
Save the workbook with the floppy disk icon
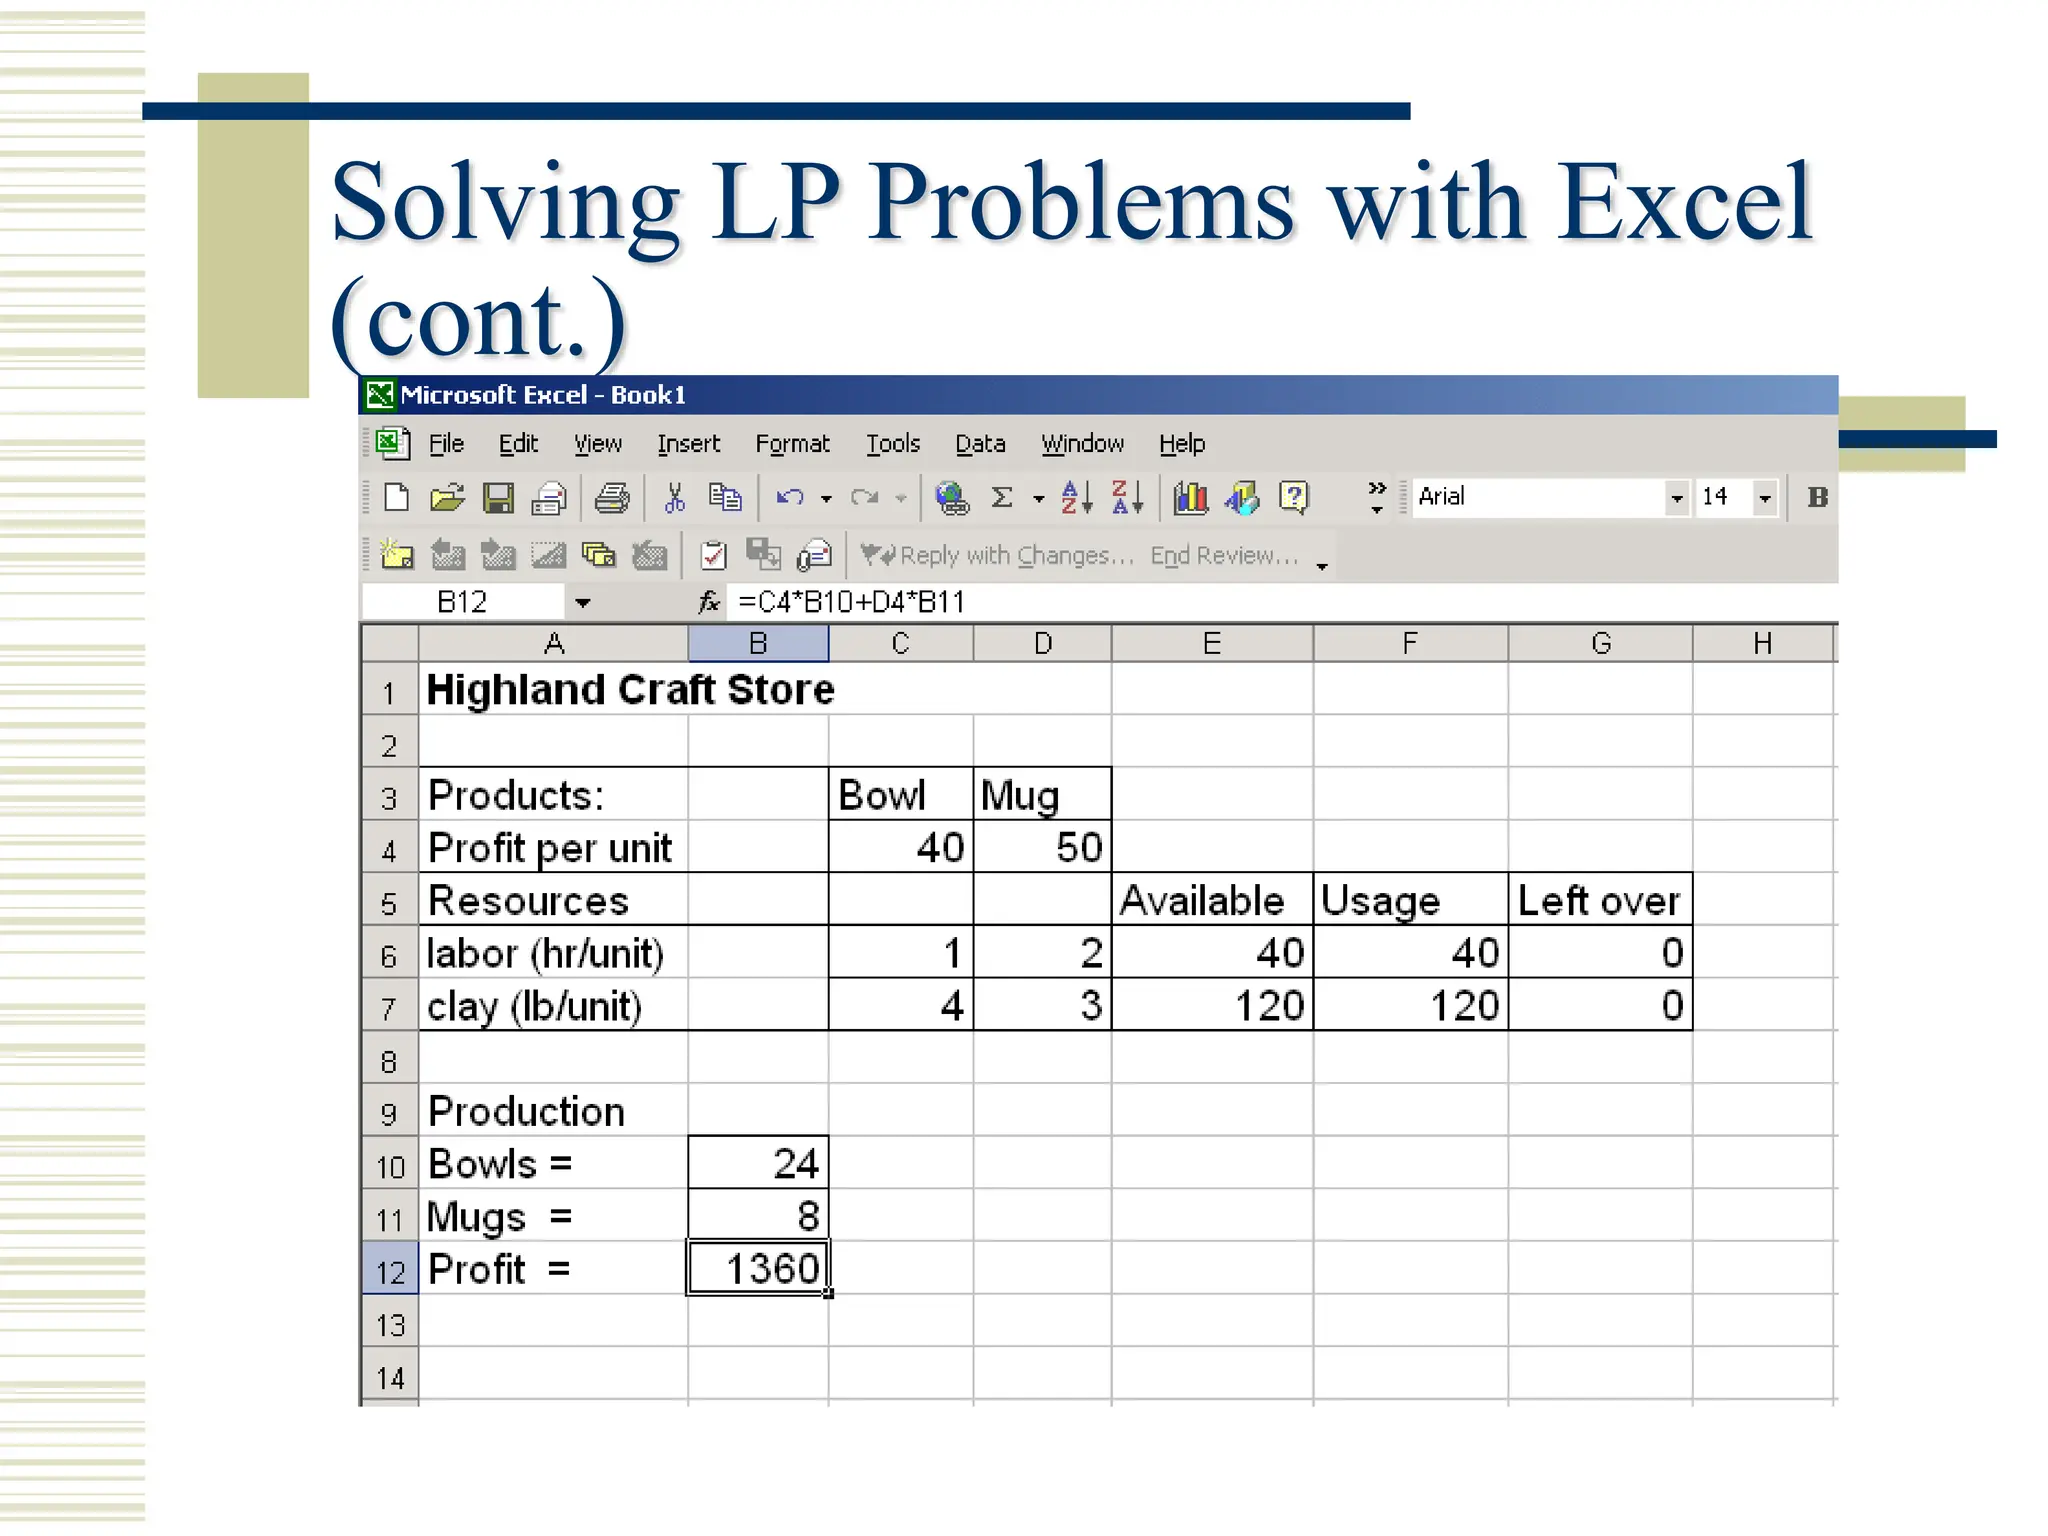(x=498, y=497)
